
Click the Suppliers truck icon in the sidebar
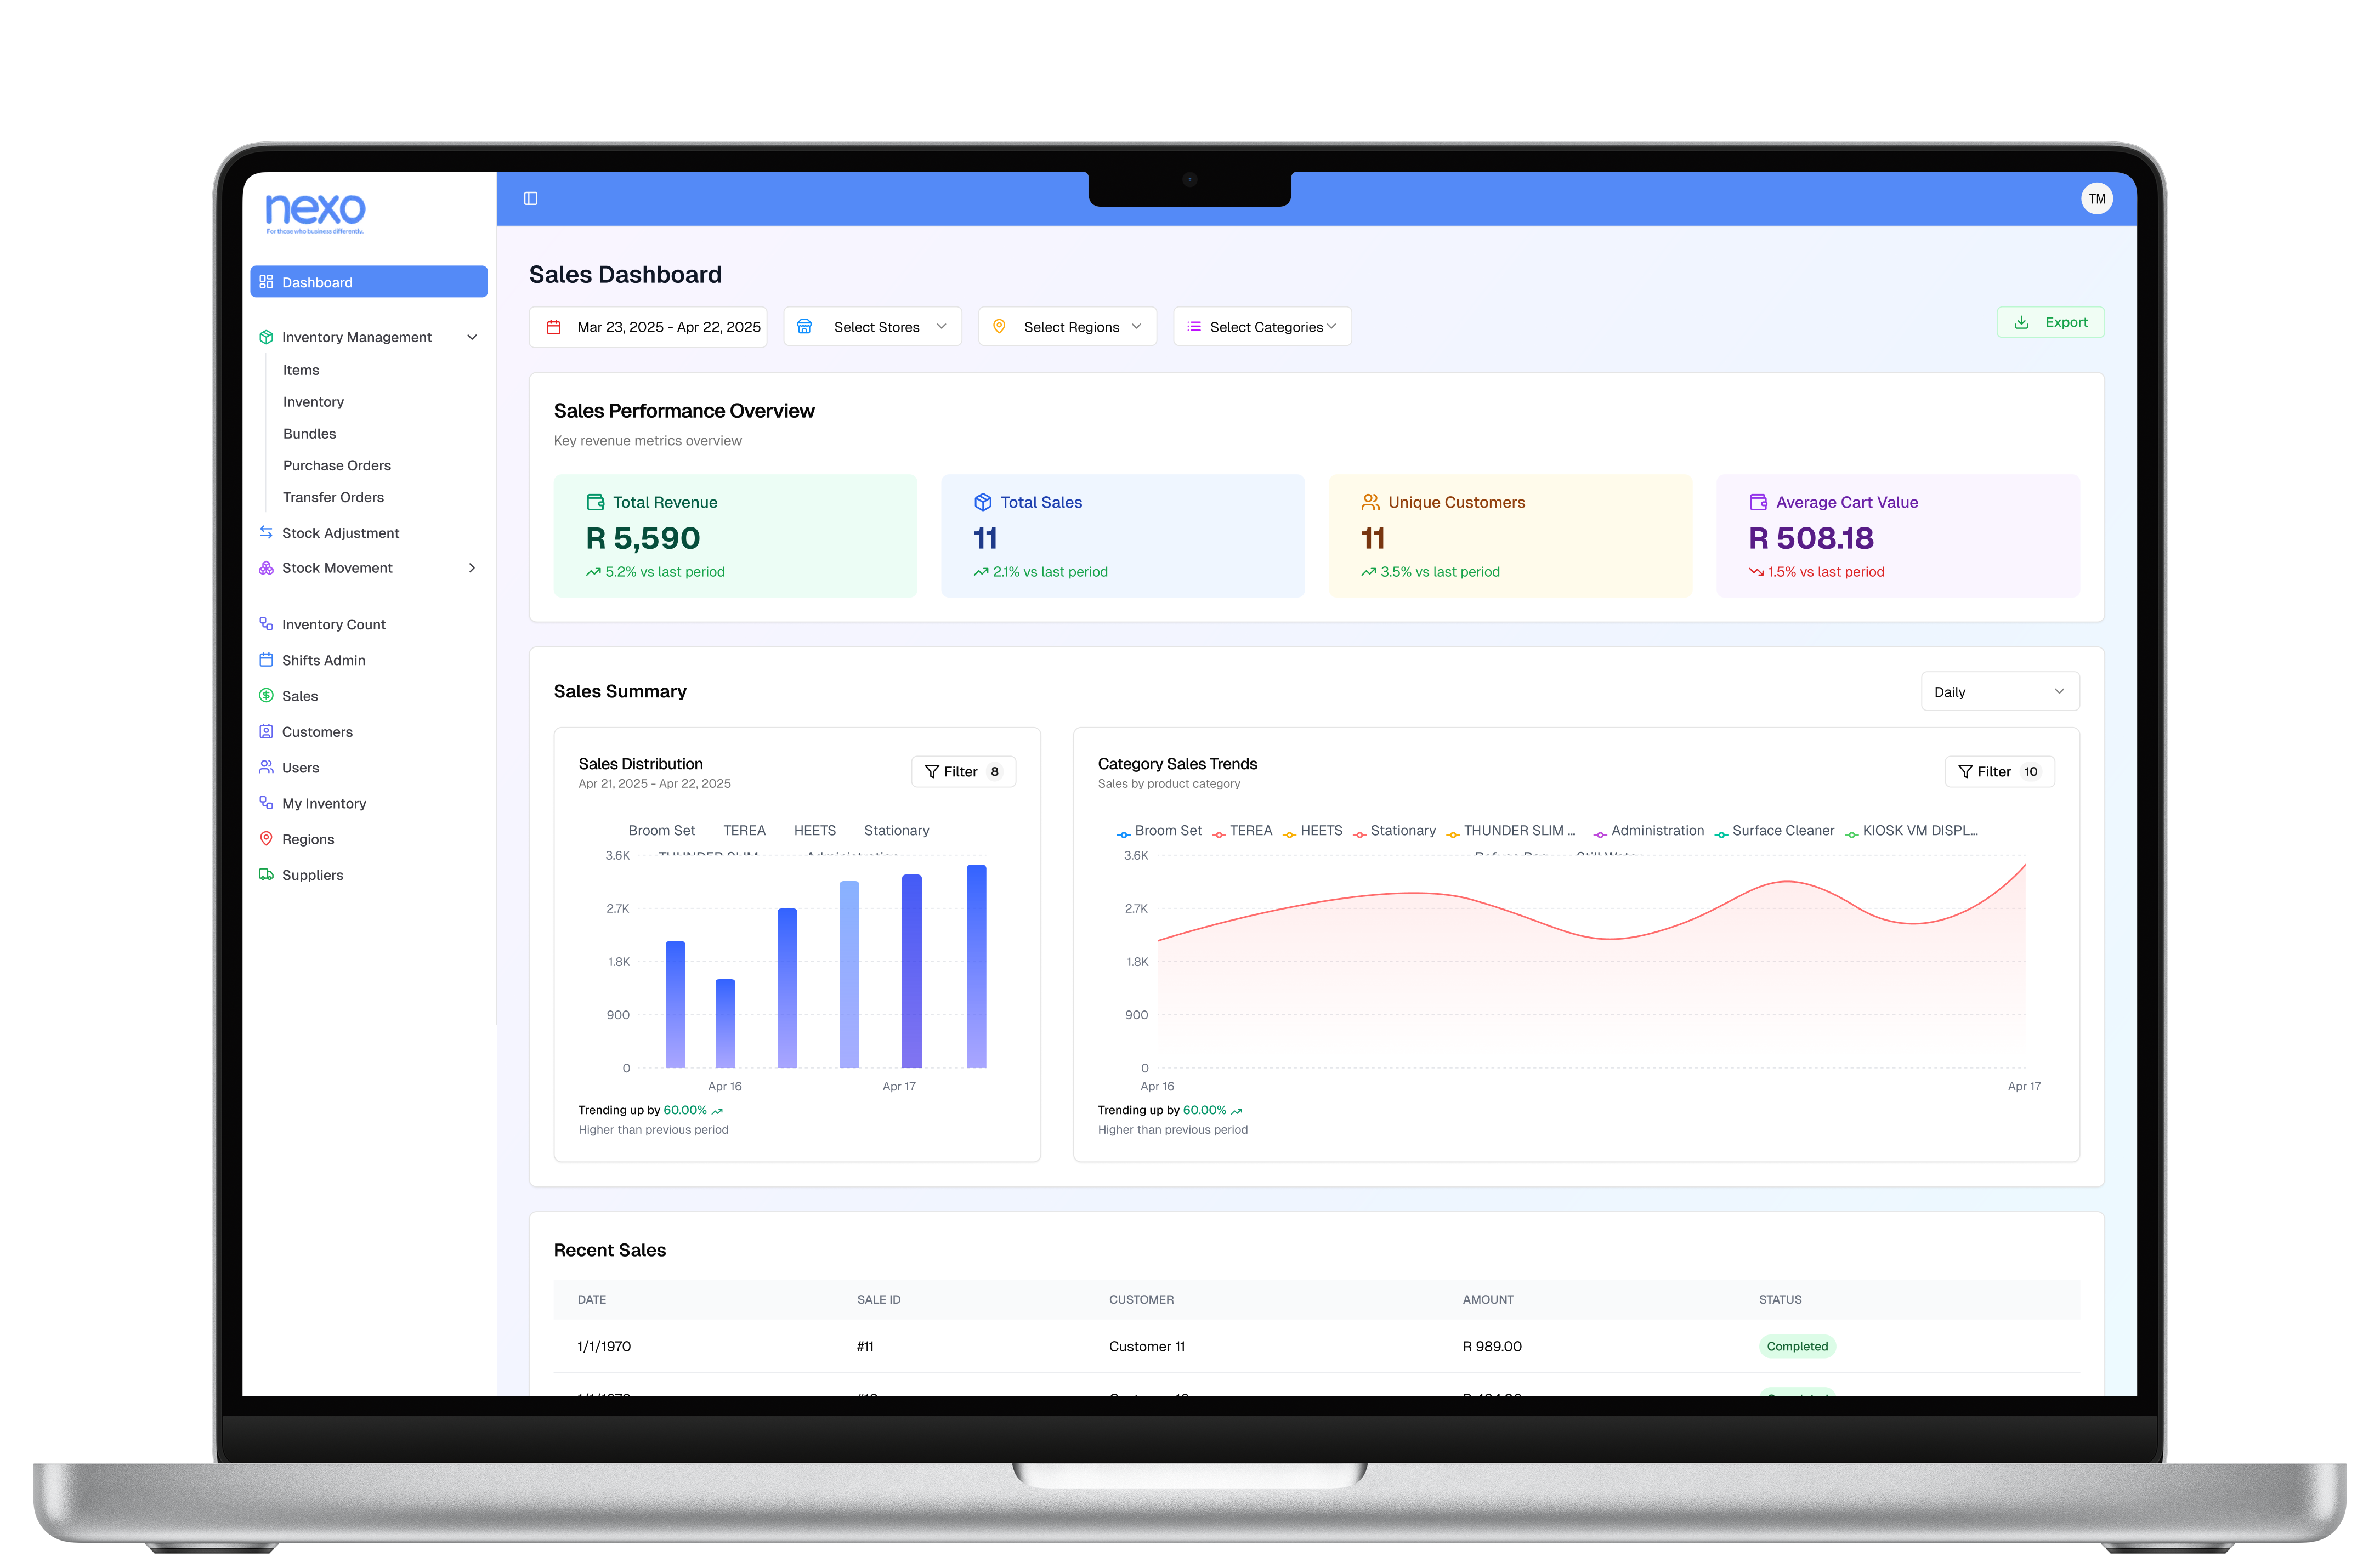266,874
